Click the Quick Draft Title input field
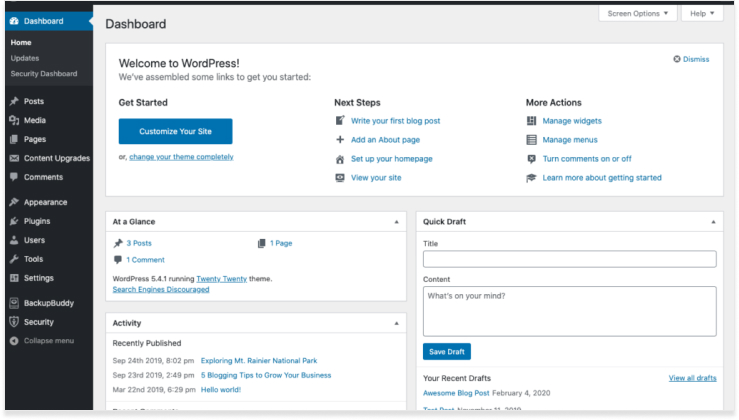Image resolution: width=739 pixels, height=420 pixels. [x=569, y=259]
